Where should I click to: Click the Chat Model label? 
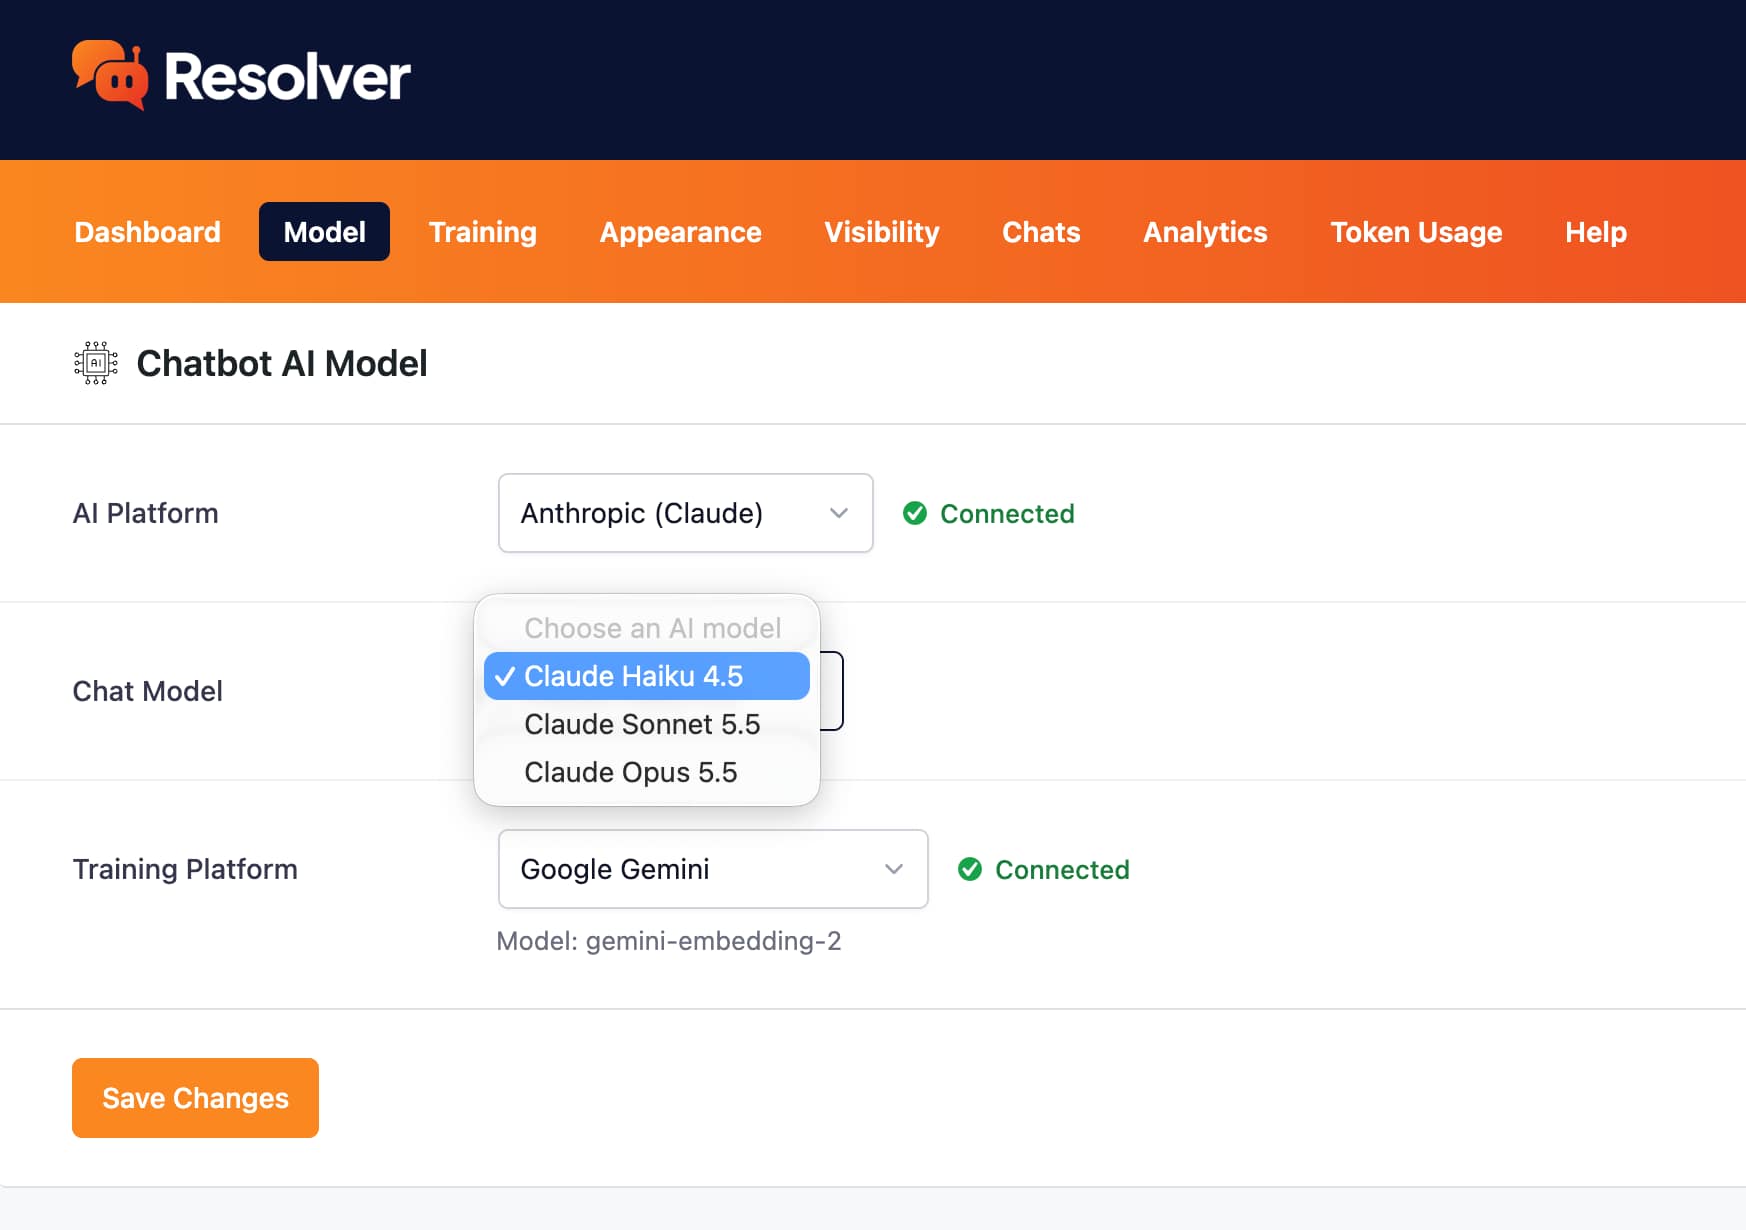coord(148,691)
